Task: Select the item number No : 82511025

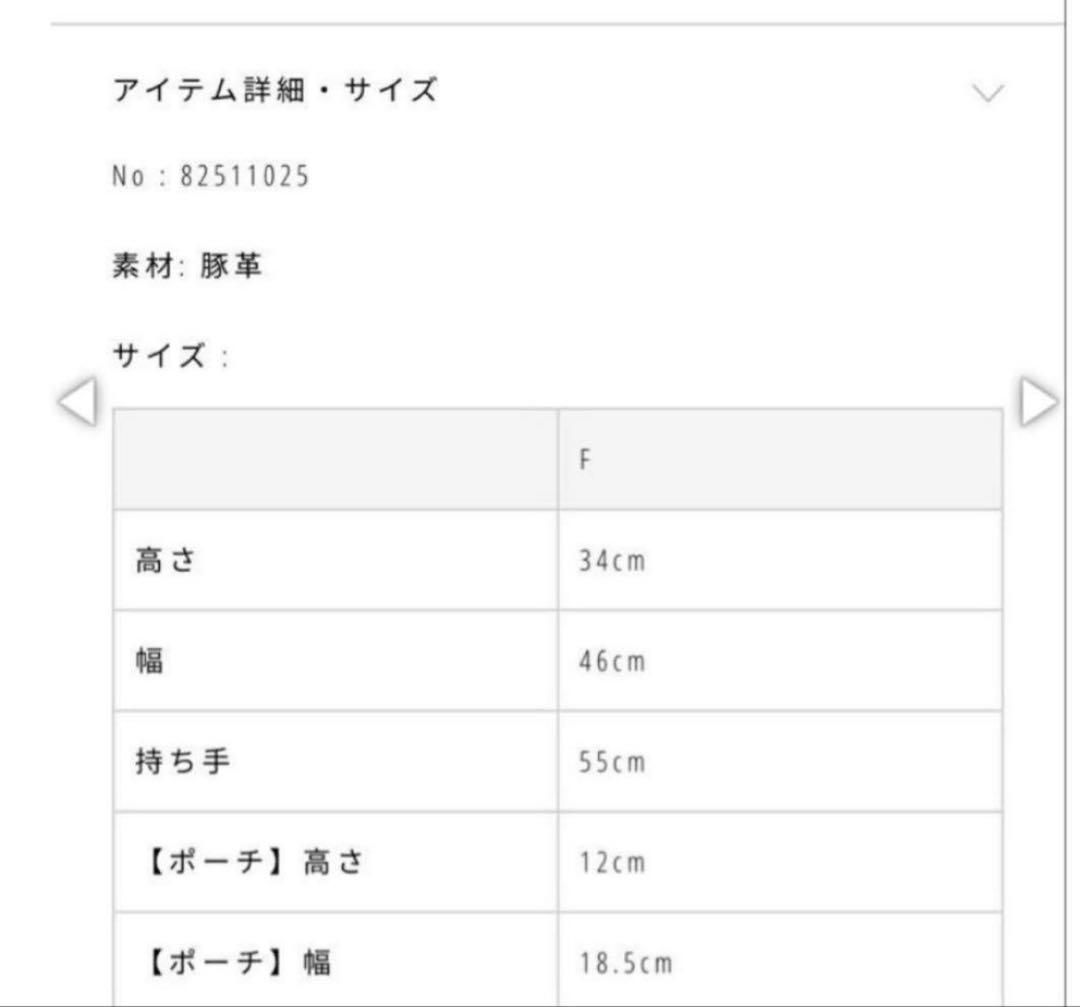Action: pos(211,178)
